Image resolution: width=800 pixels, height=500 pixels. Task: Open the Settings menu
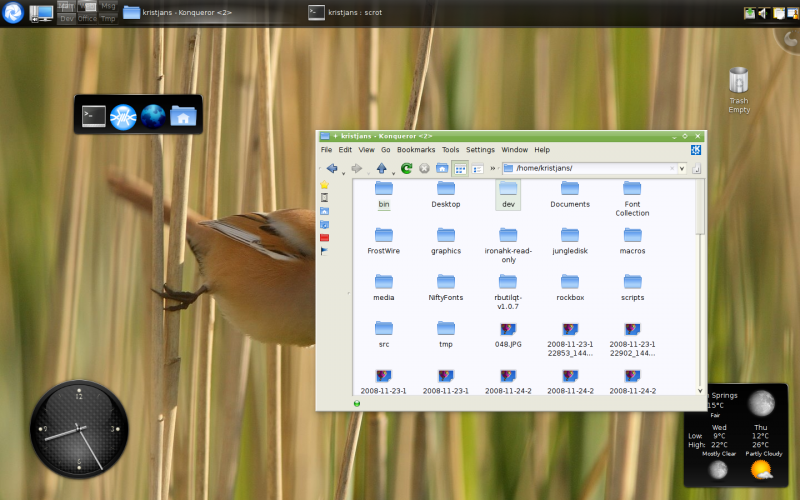pyautogui.click(x=480, y=149)
